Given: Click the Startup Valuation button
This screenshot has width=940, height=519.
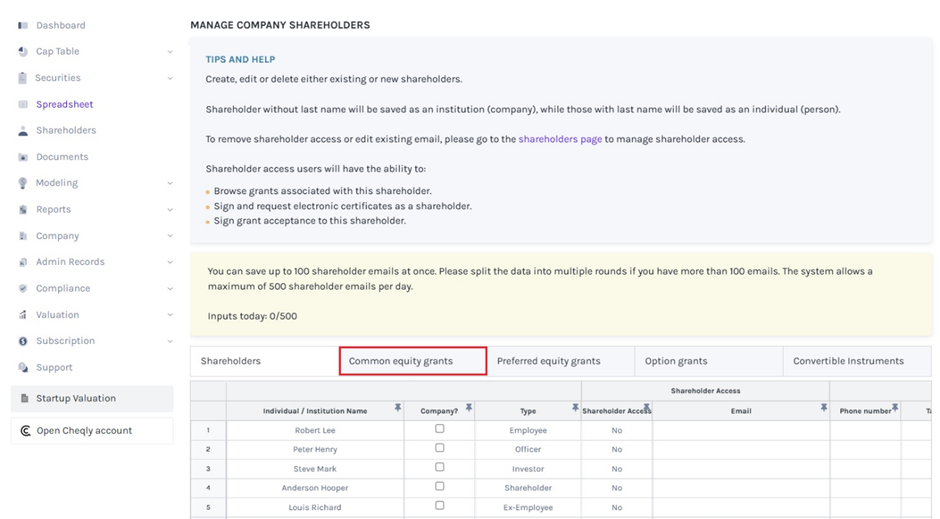Looking at the screenshot, I should click(92, 398).
